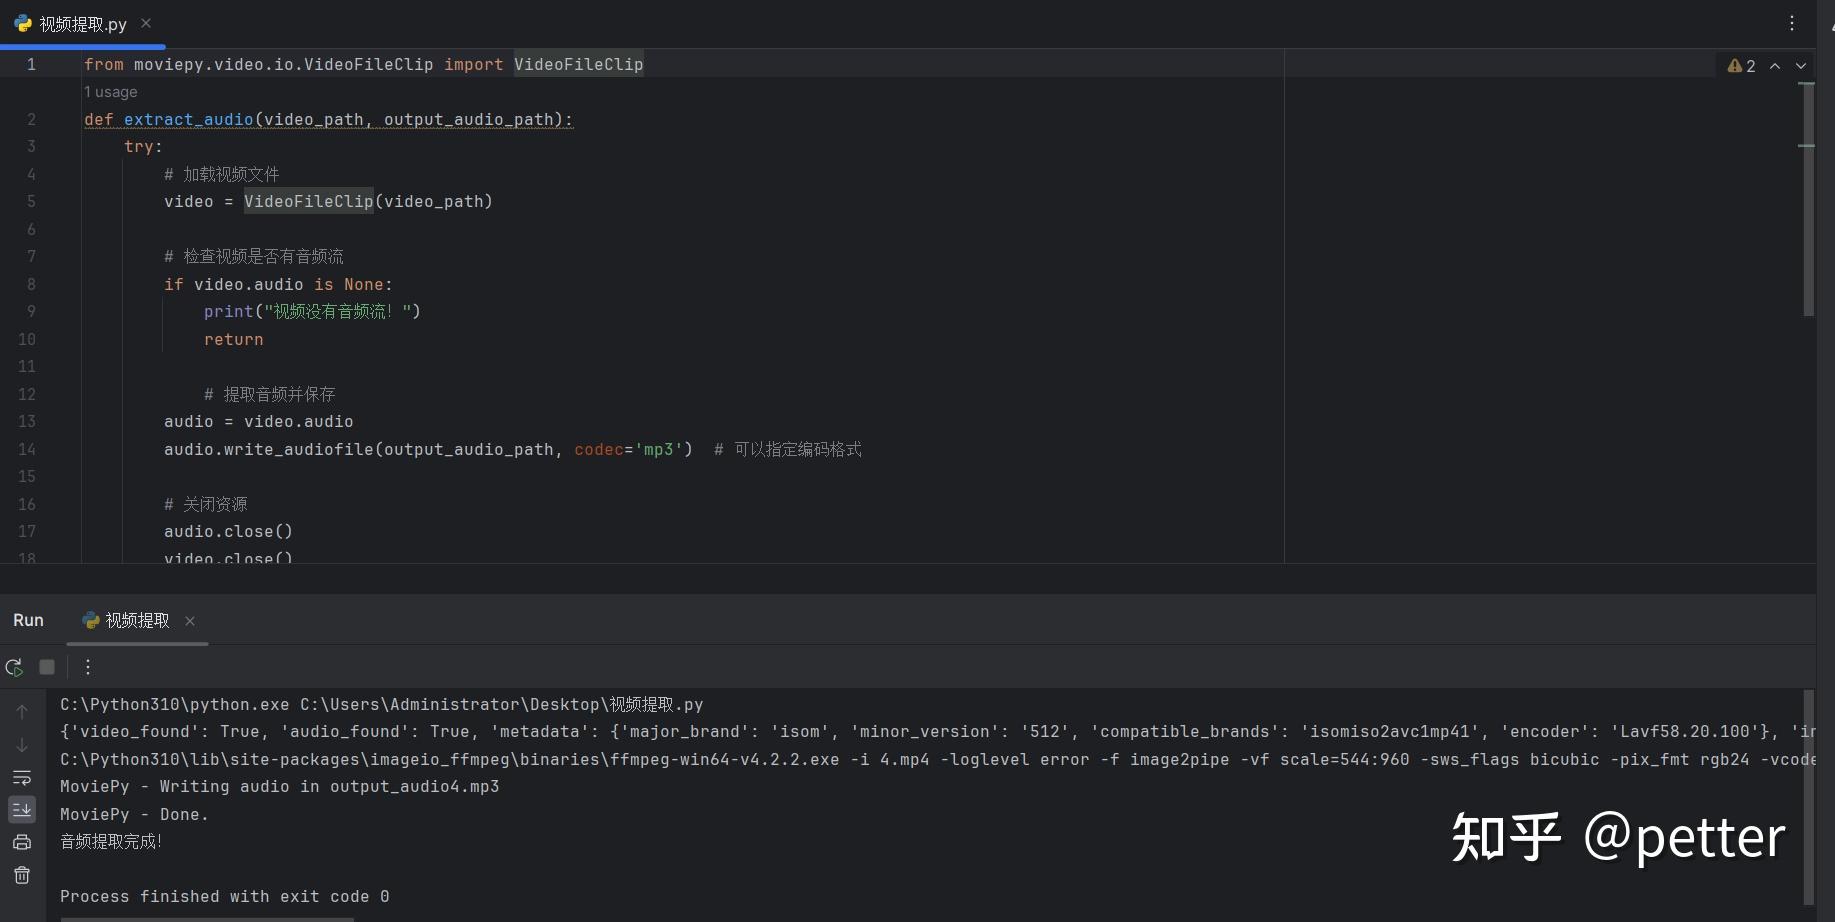
Task: Open the Run toolbar More options menu
Action: 88,667
